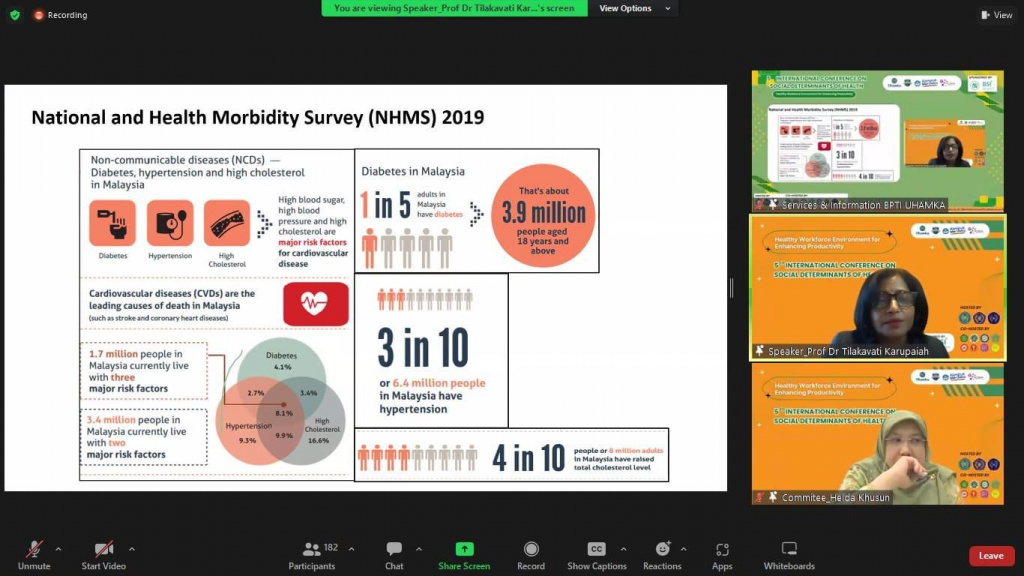
Task: Click divider handle between slide and videos
Action: [x=732, y=288]
